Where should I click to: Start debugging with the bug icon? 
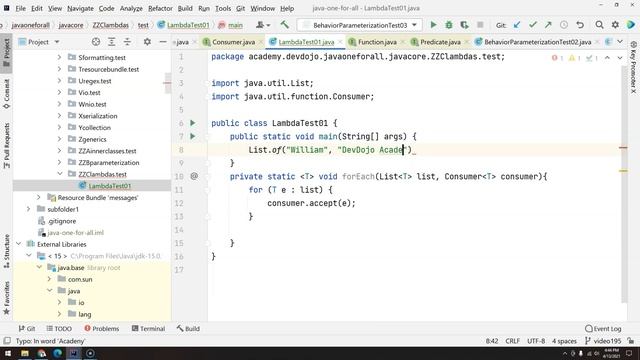pyautogui.click(x=449, y=25)
